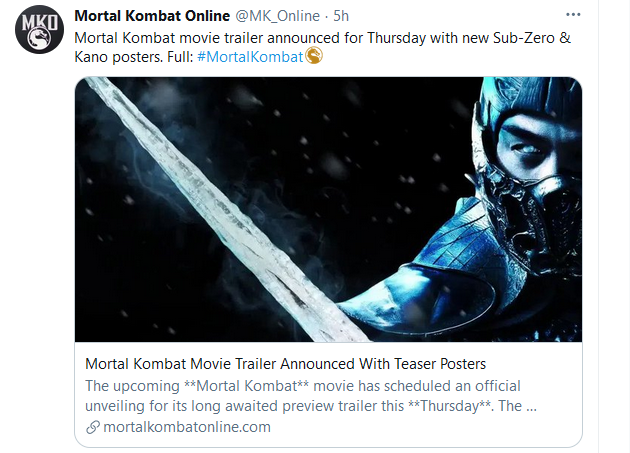Open the "Movie Trailer Announced With Teaser Posters" headline
630x453 pixels.
pos(285,363)
